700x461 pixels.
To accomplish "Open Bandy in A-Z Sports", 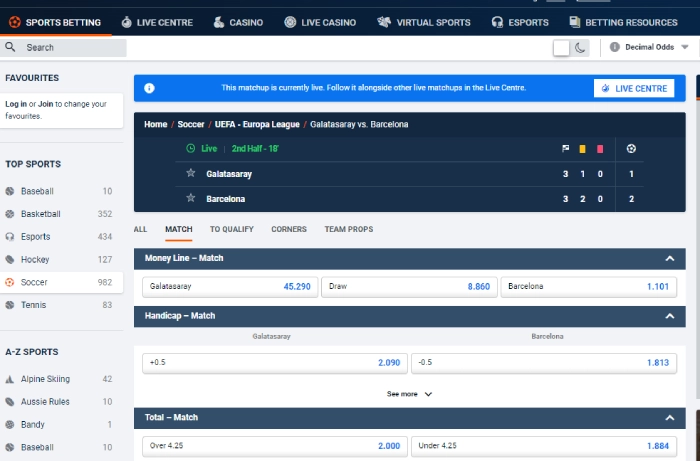I will (61, 425).
